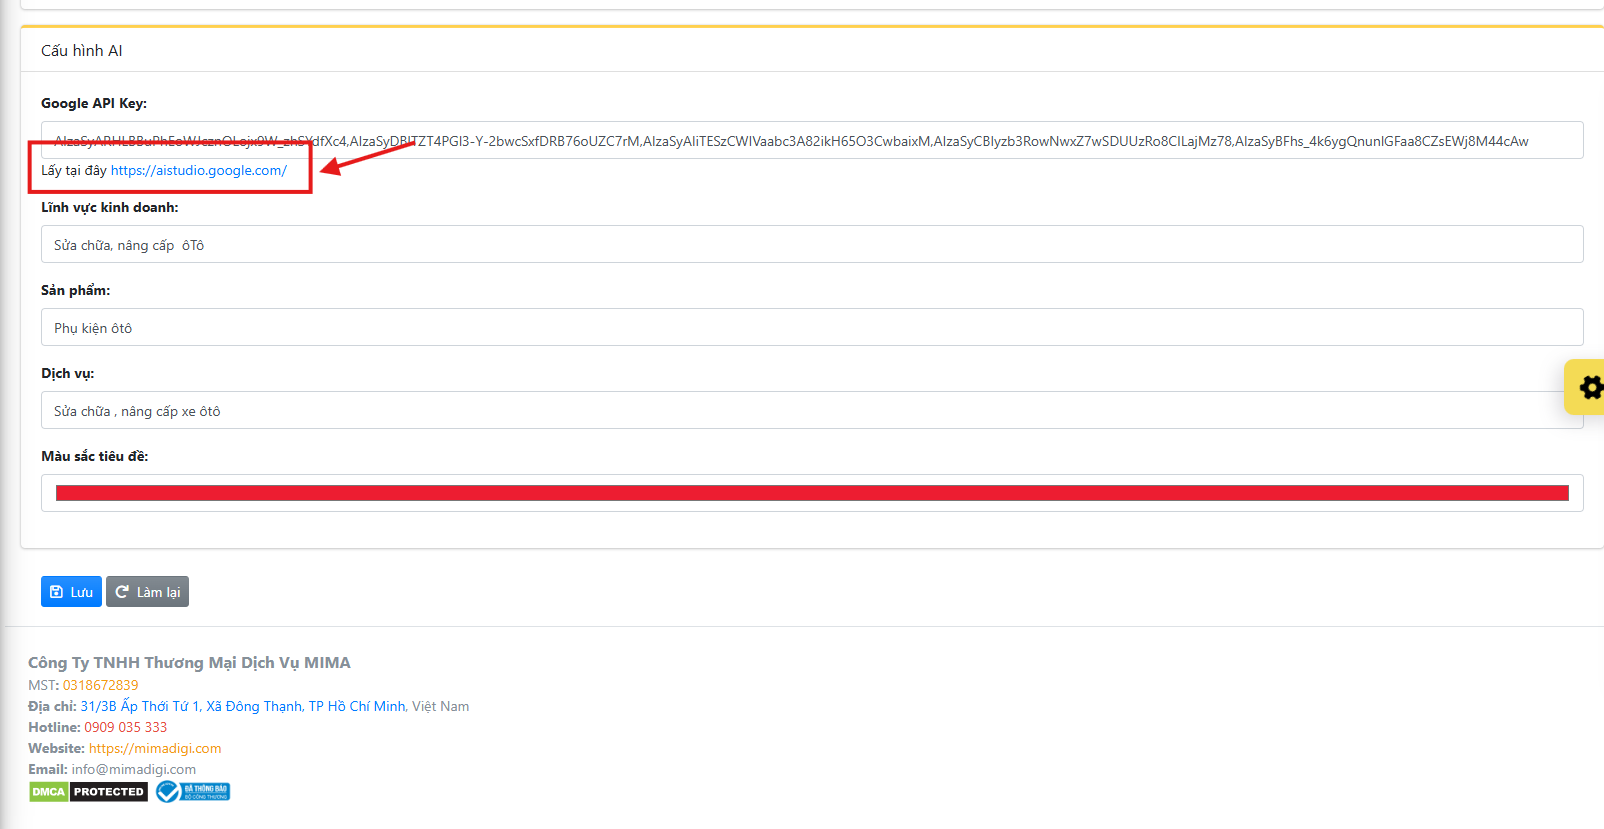The height and width of the screenshot is (829, 1604).
Task: Click the company name Công Ty TNHH MIMA
Action: click(189, 662)
